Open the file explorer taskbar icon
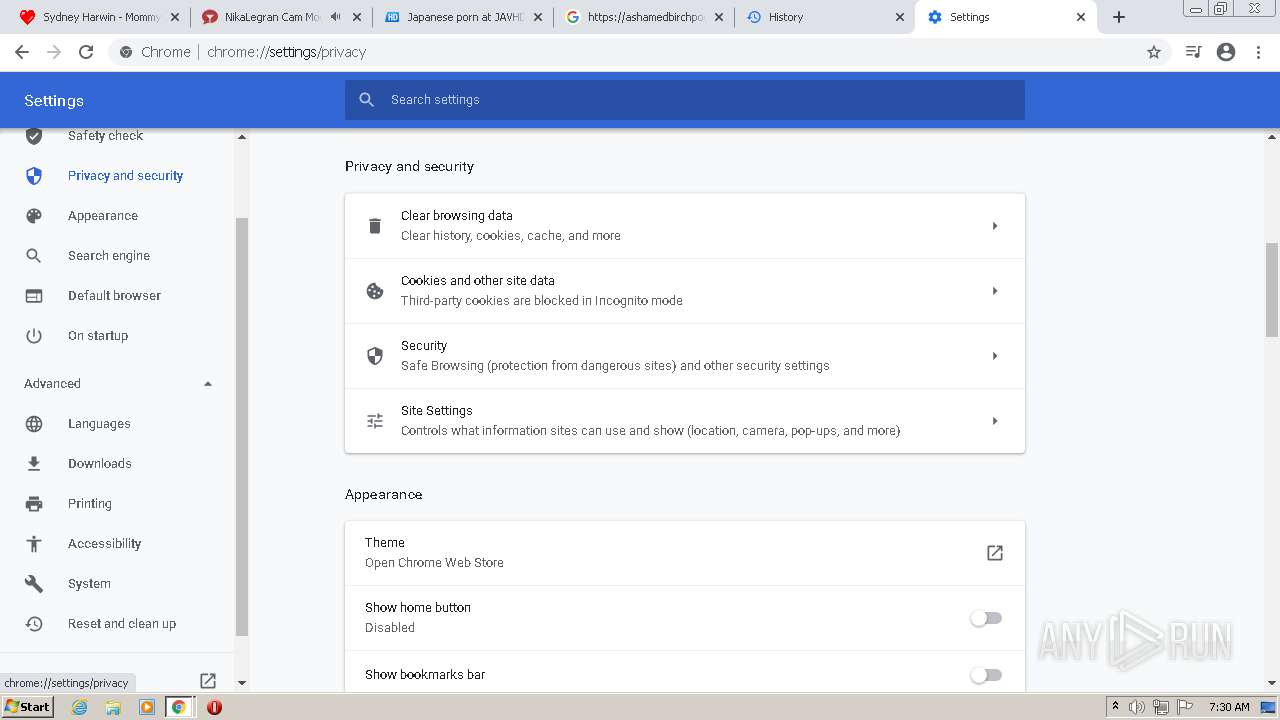The width and height of the screenshot is (1280, 720). coord(113,707)
